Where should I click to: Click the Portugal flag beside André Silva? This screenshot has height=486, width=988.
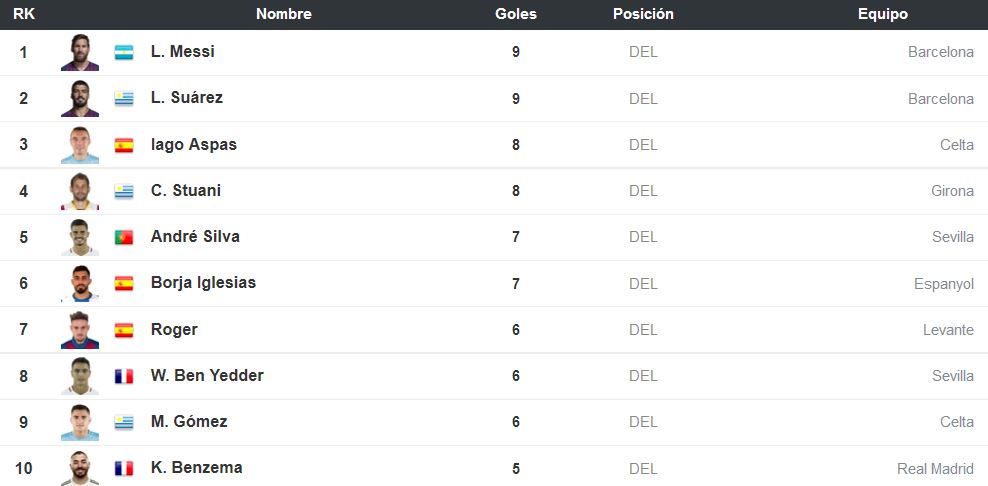coord(124,237)
